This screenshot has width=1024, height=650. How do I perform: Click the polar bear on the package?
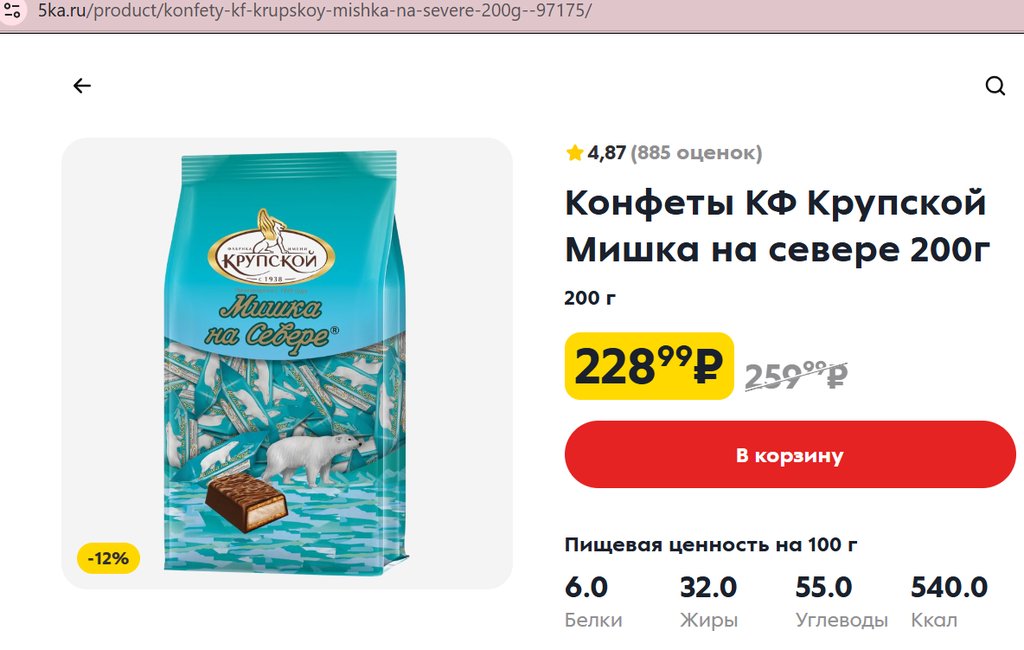(x=315, y=458)
